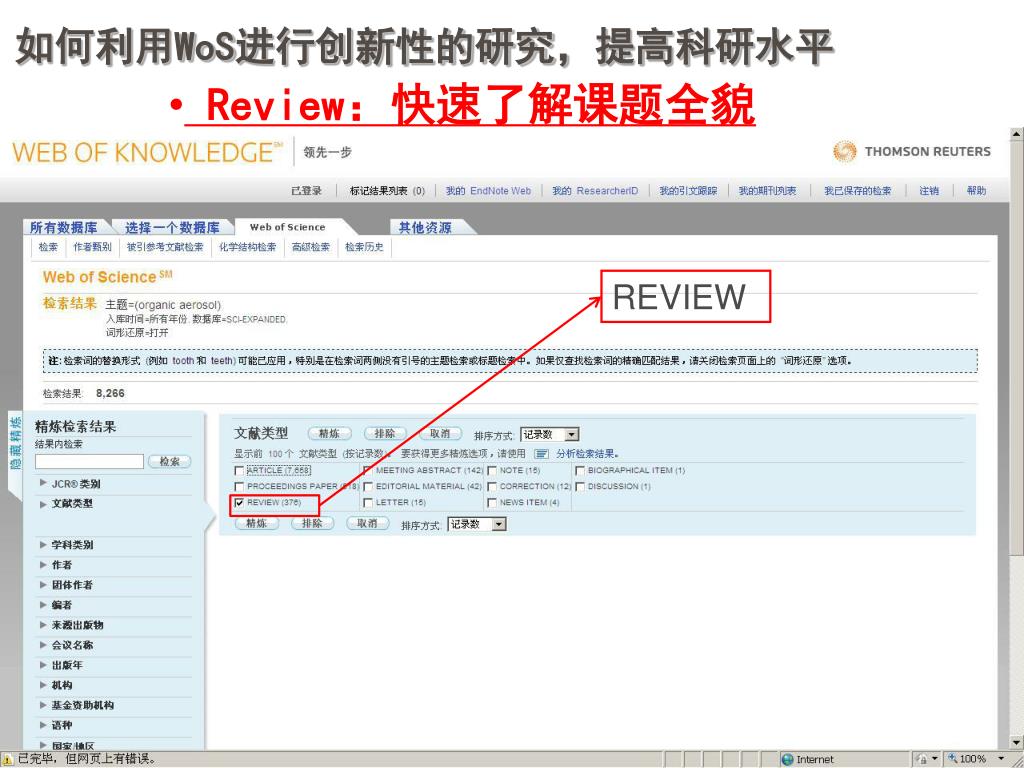This screenshot has width=1024, height=768.
Task: Open the 作者甄别 sub-tab
Action: click(92, 247)
